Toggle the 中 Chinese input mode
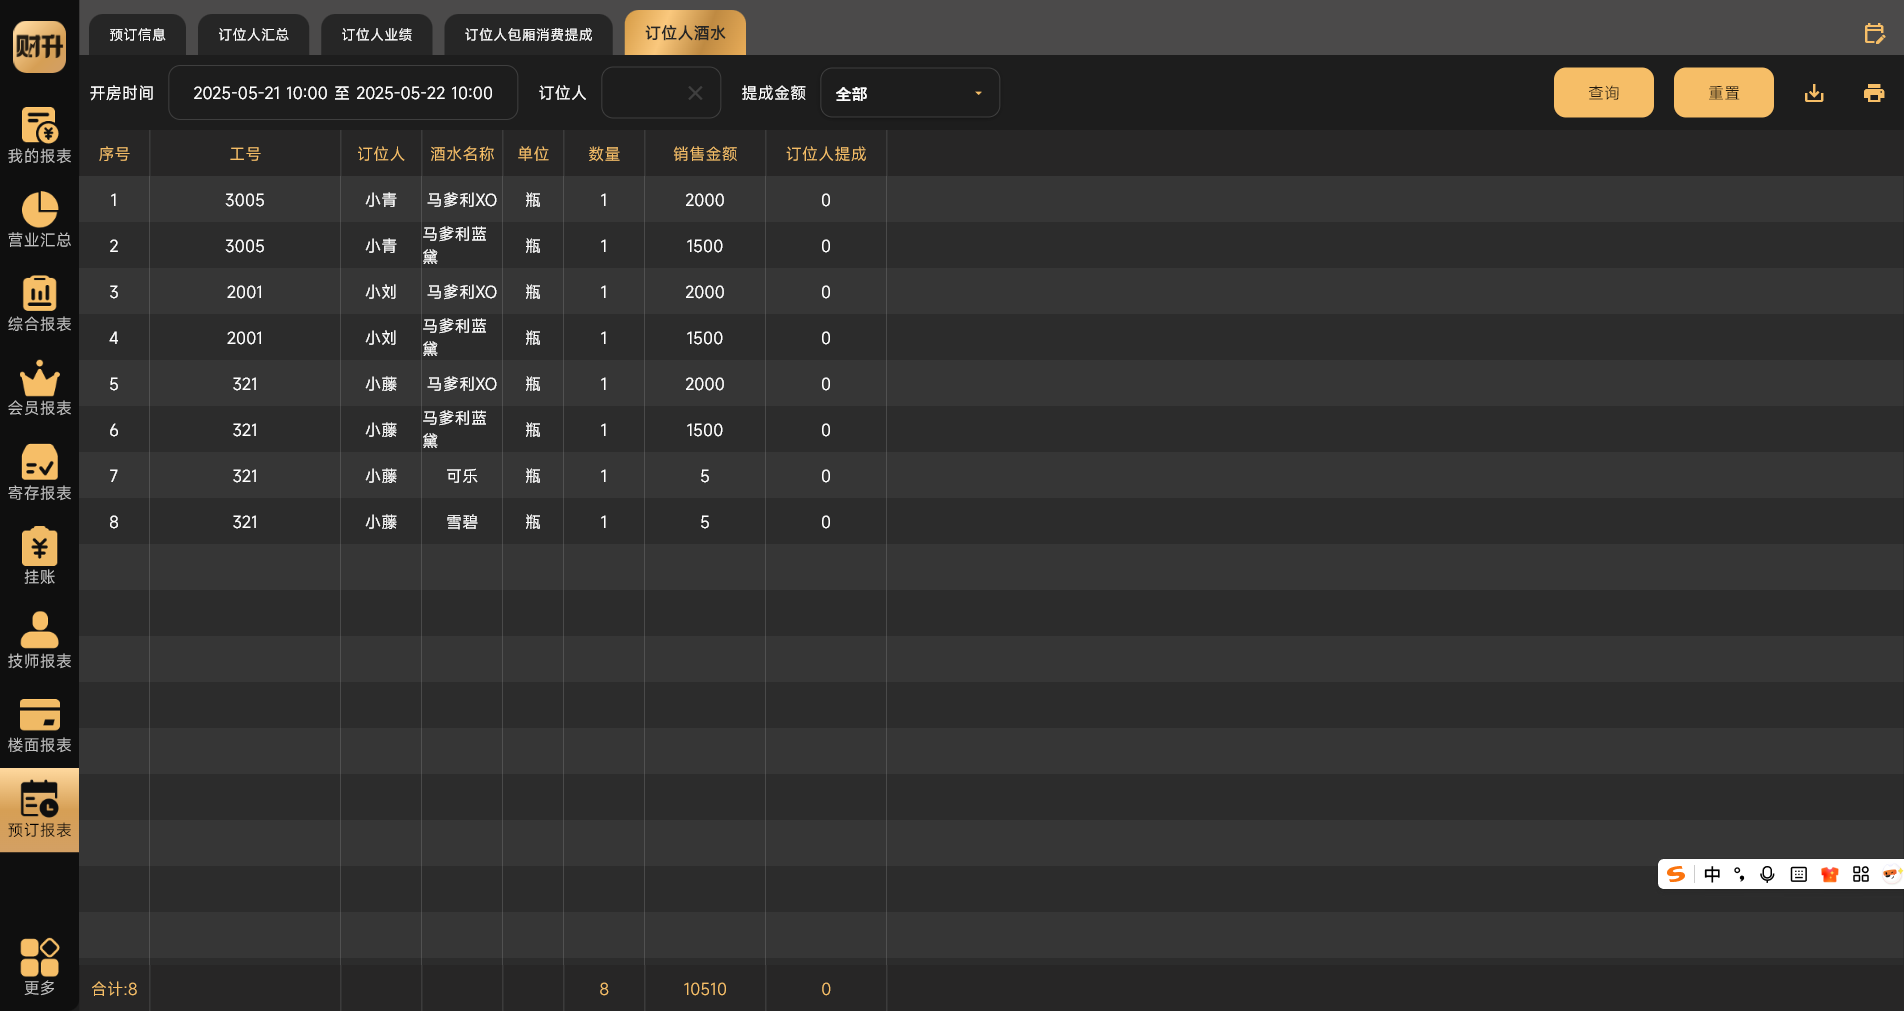The height and width of the screenshot is (1011, 1904). 1712,874
